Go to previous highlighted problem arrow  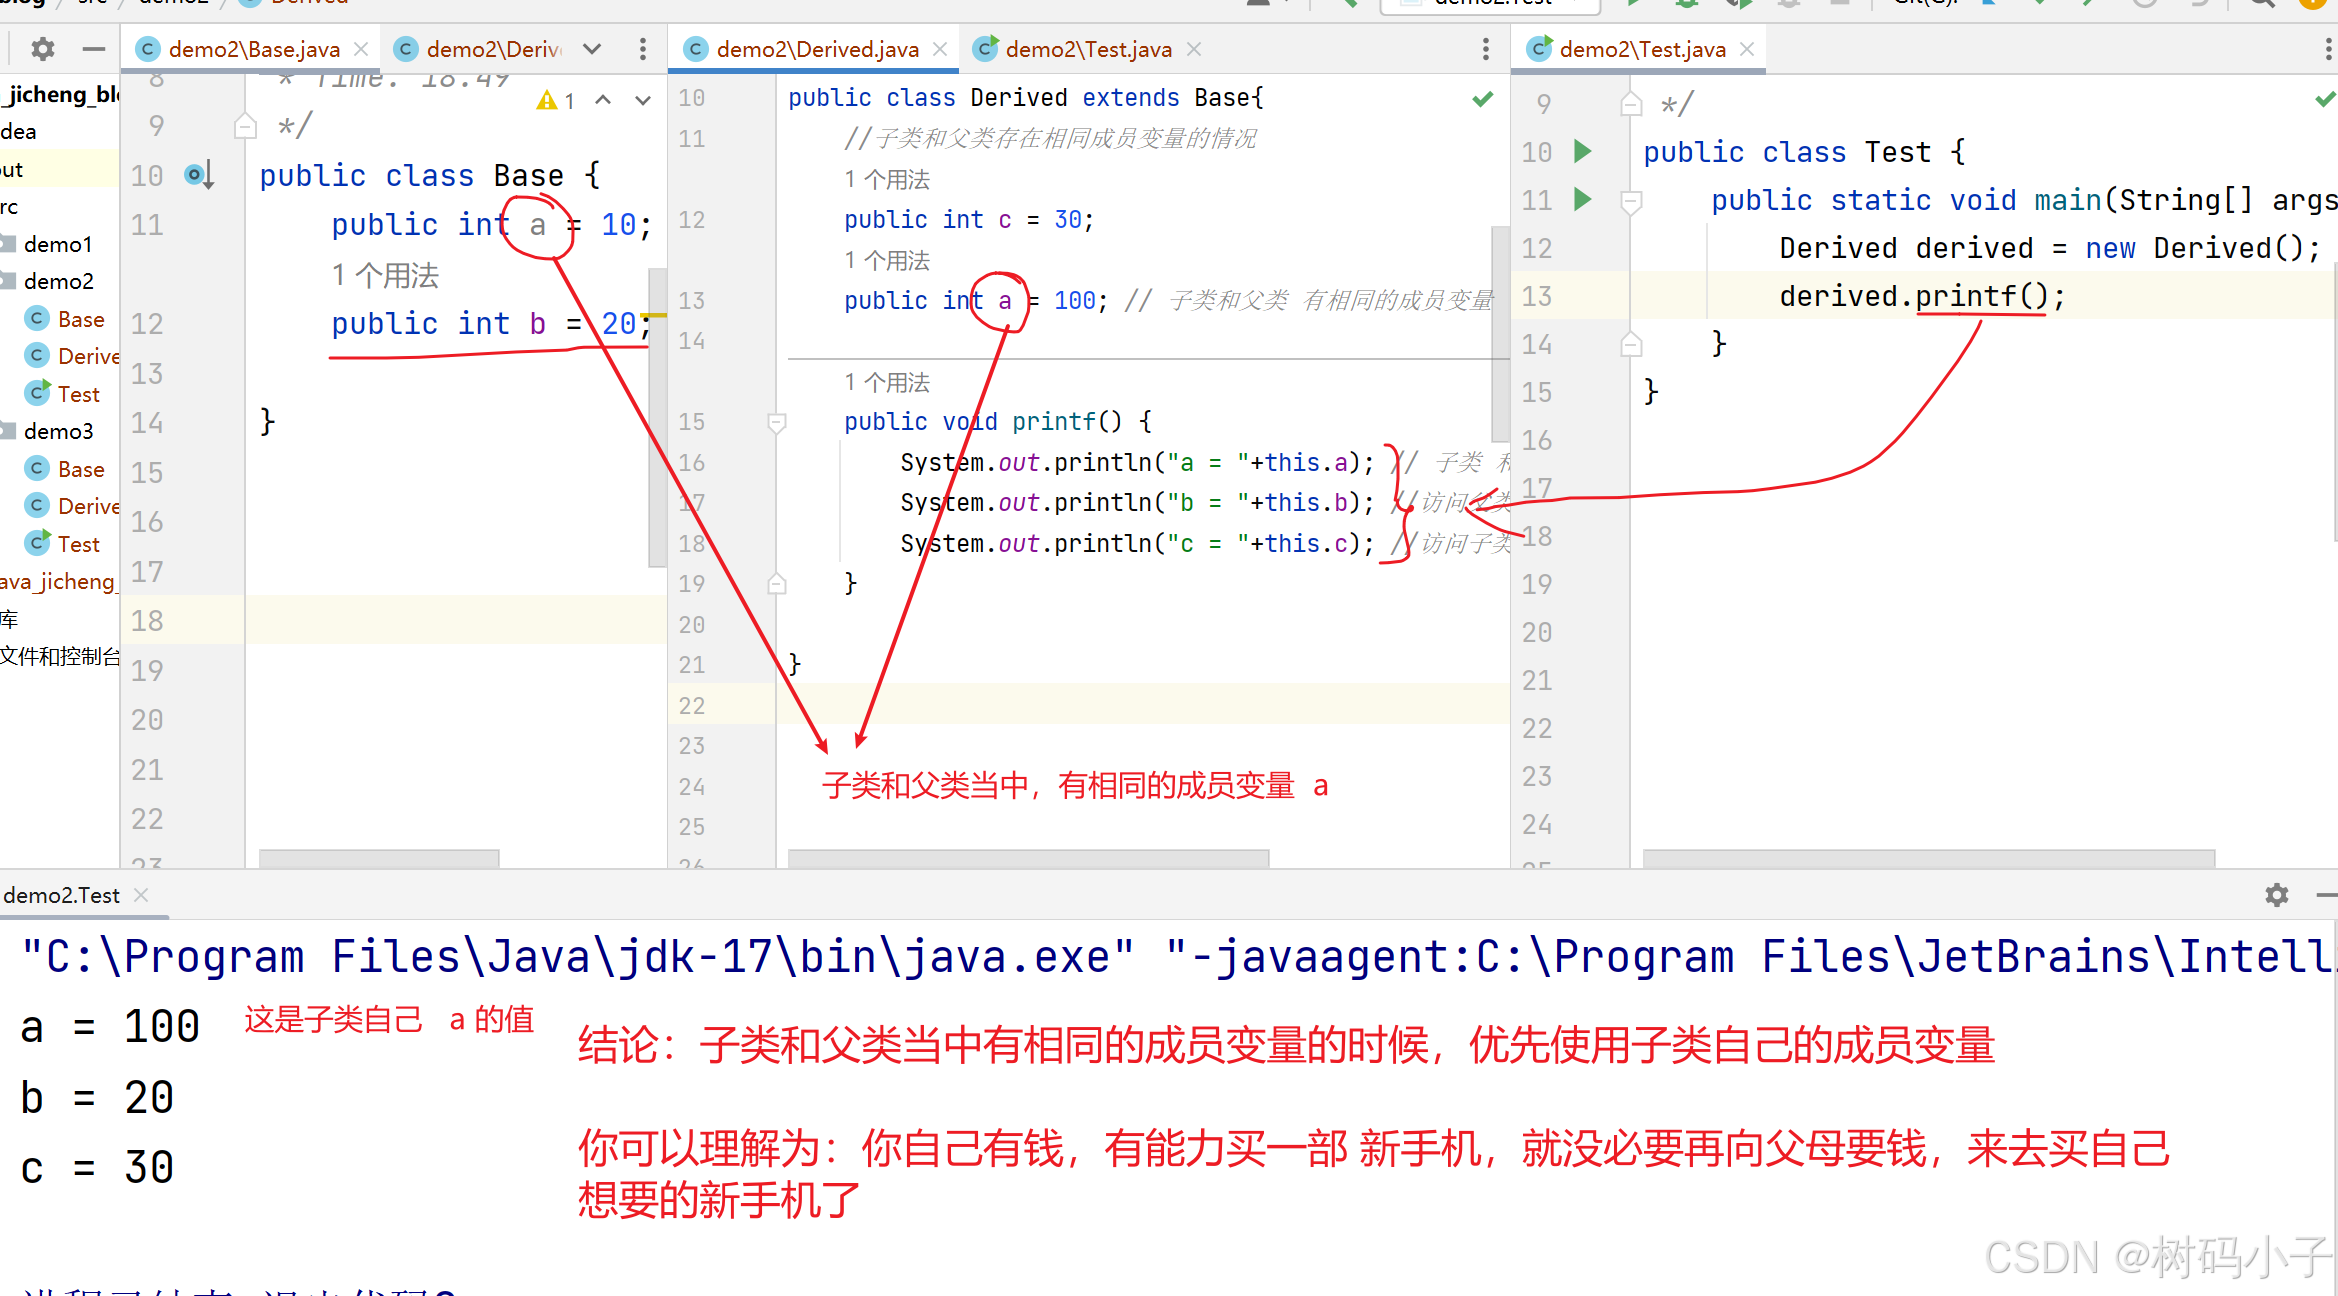tap(603, 100)
